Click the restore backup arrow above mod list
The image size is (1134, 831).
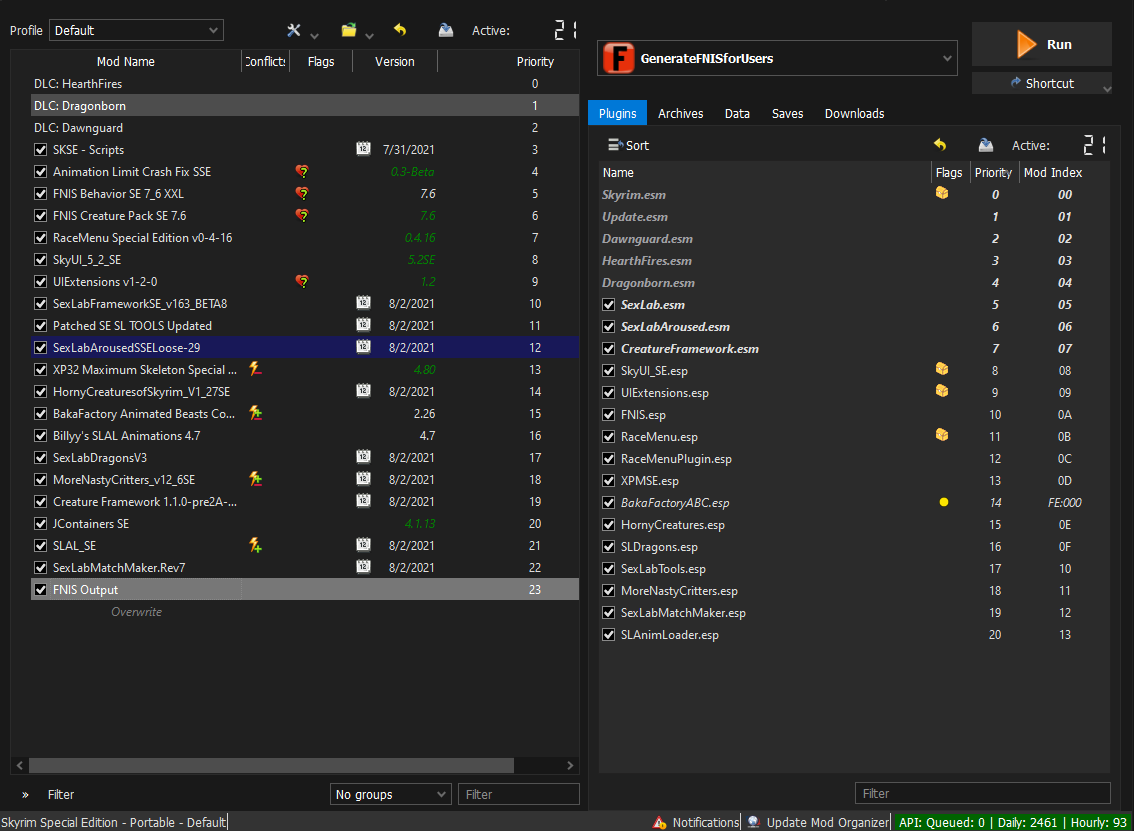coord(400,30)
